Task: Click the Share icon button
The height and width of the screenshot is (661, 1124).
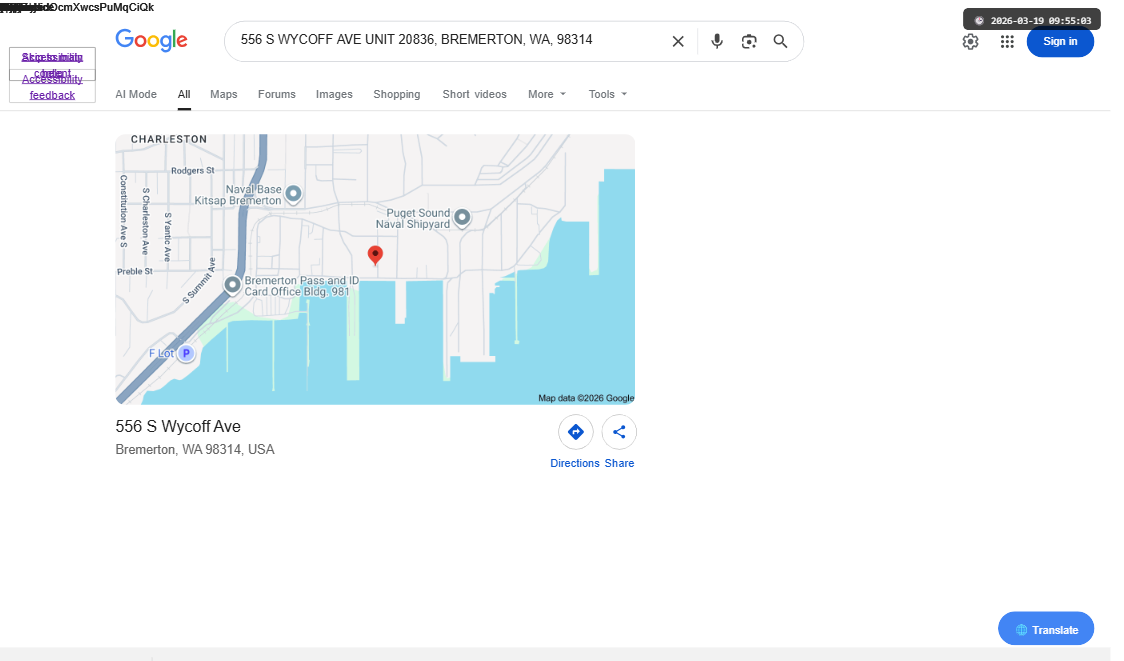Action: pos(619,432)
